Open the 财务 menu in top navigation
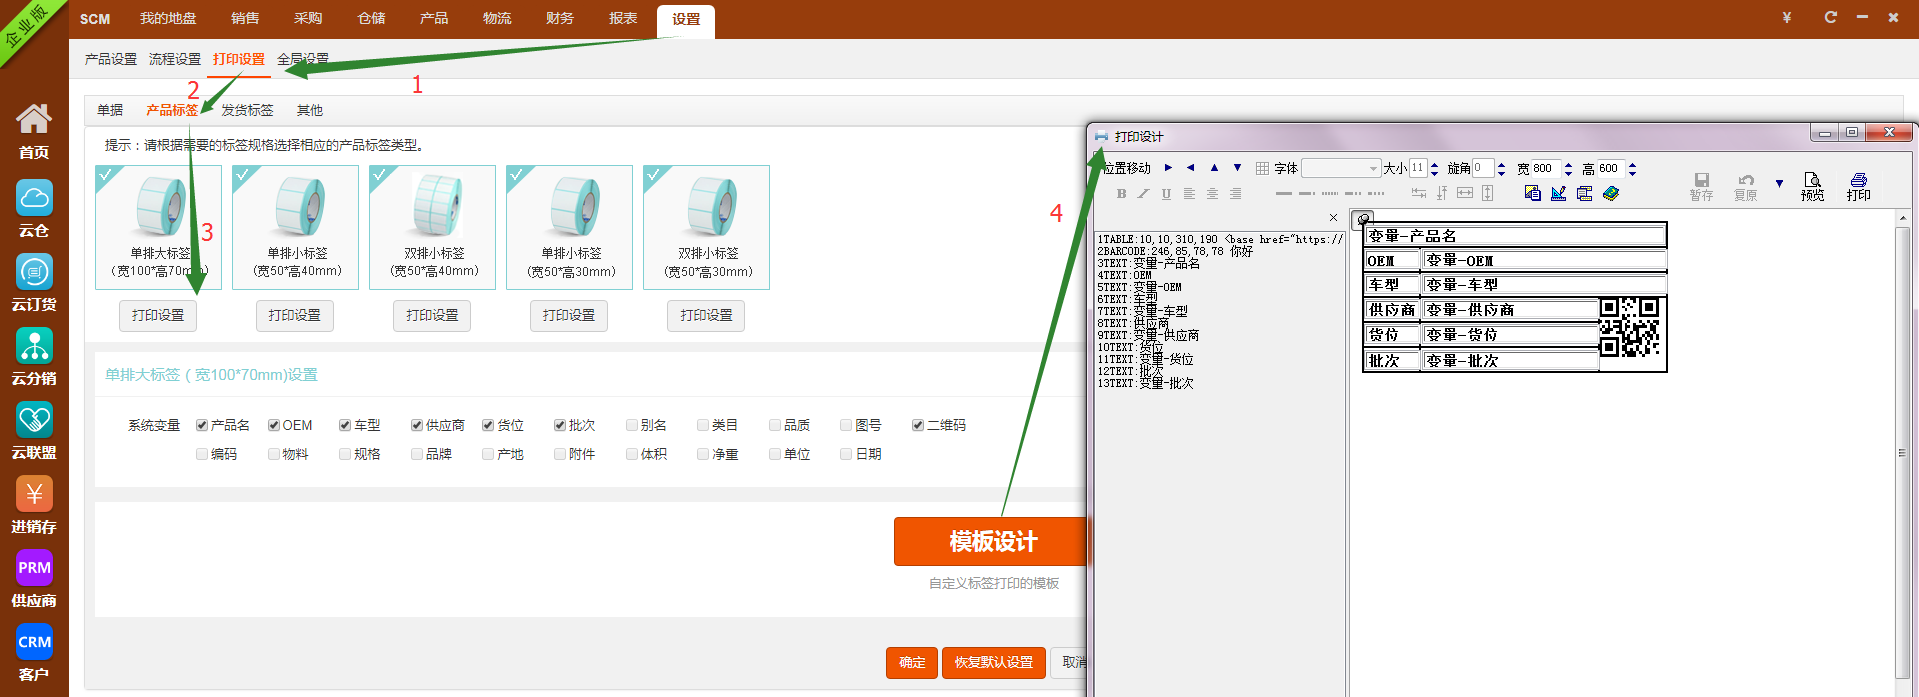1919x697 pixels. [559, 18]
